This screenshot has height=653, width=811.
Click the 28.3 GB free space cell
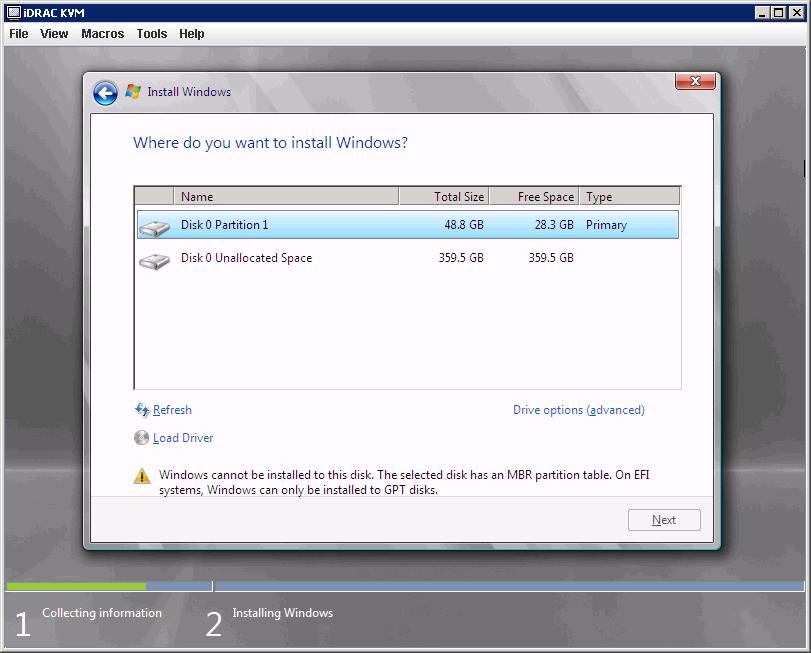(x=554, y=225)
